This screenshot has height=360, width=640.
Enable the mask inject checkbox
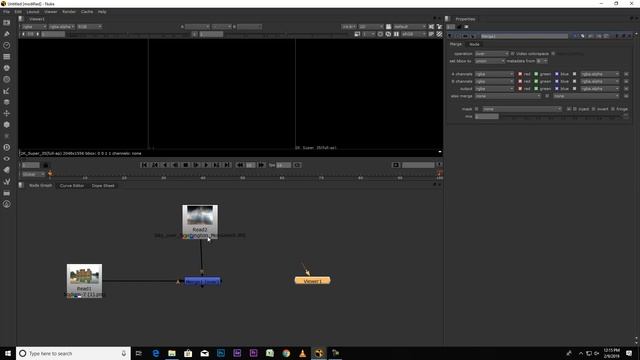pyautogui.click(x=575, y=109)
